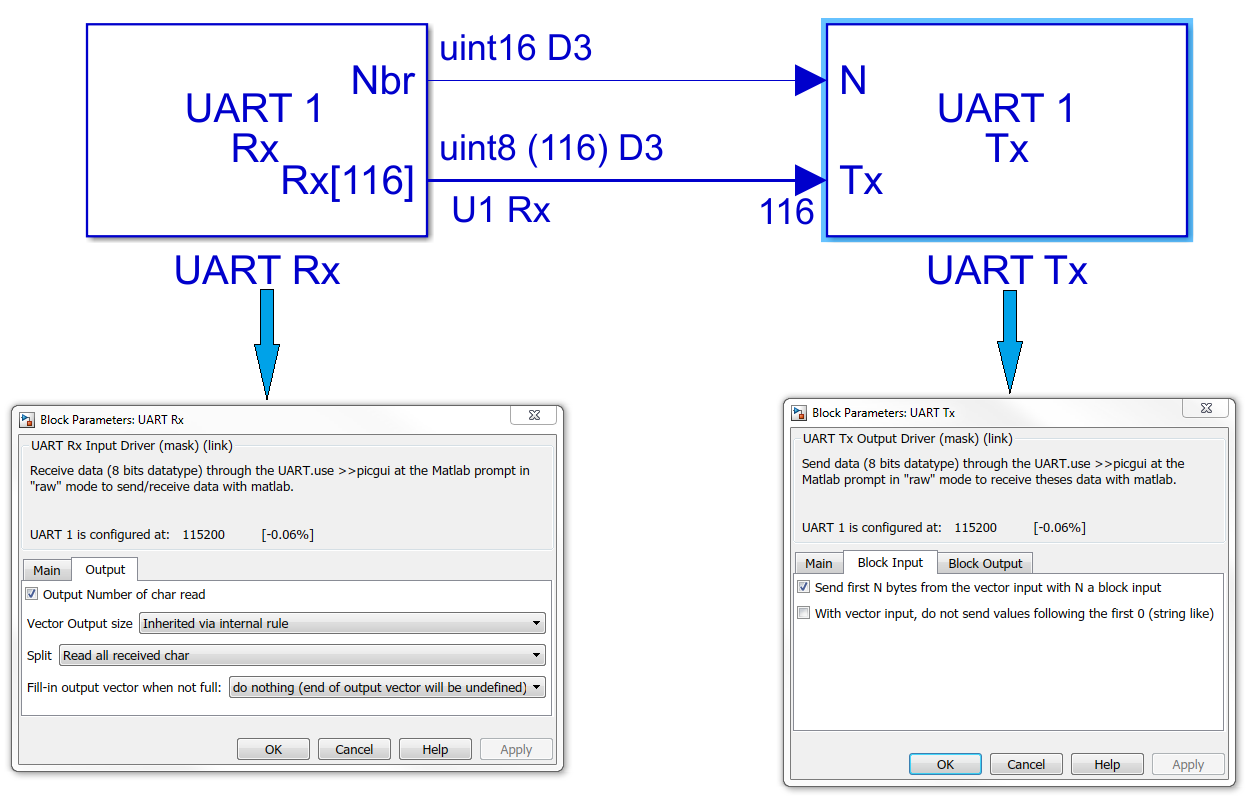Open the Main tab of UART Rx dialog
The image size is (1247, 799).
[x=46, y=569]
